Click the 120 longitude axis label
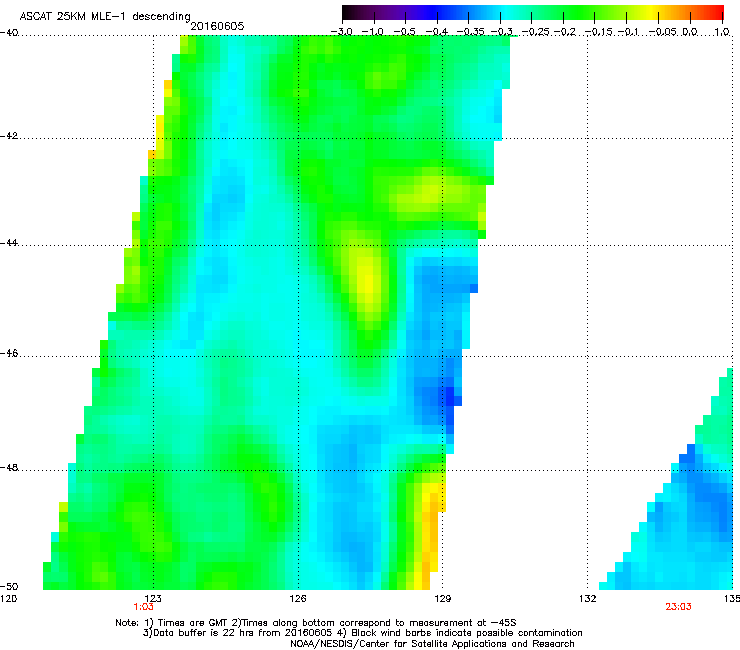740x650 pixels. 8,599
